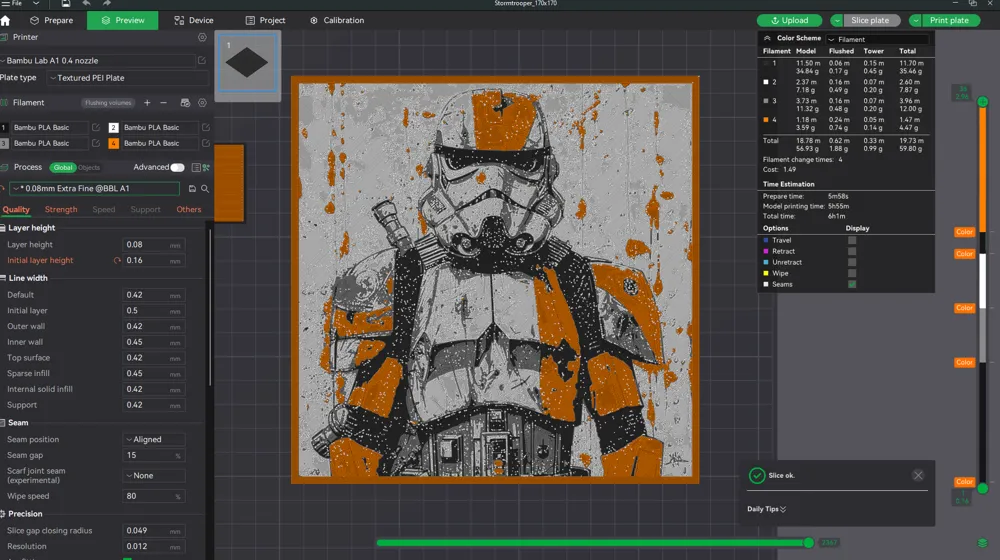
Task: Edit the Bambu Lab A1 printer preset
Action: [202, 61]
